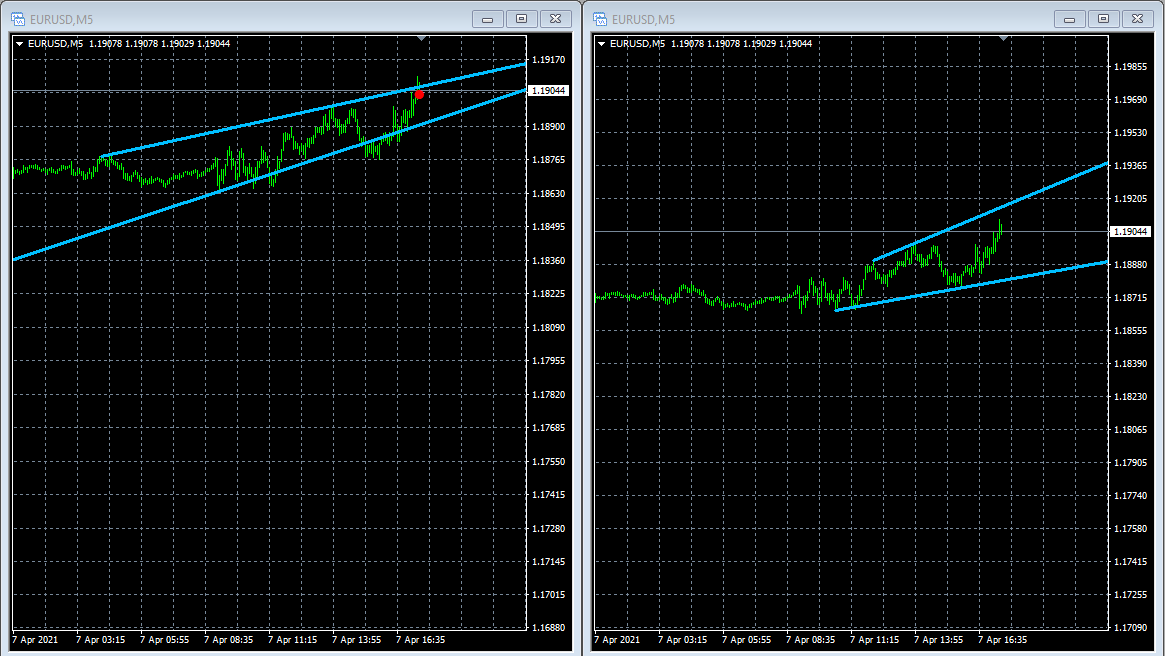The width and height of the screenshot is (1165, 656).
Task: Click '7 Apr 16:35' on left time axis
Action: [421, 640]
